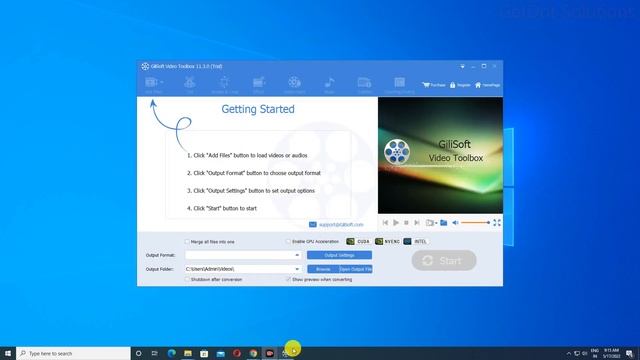
Task: Skip to next in preview player
Action: (417, 222)
